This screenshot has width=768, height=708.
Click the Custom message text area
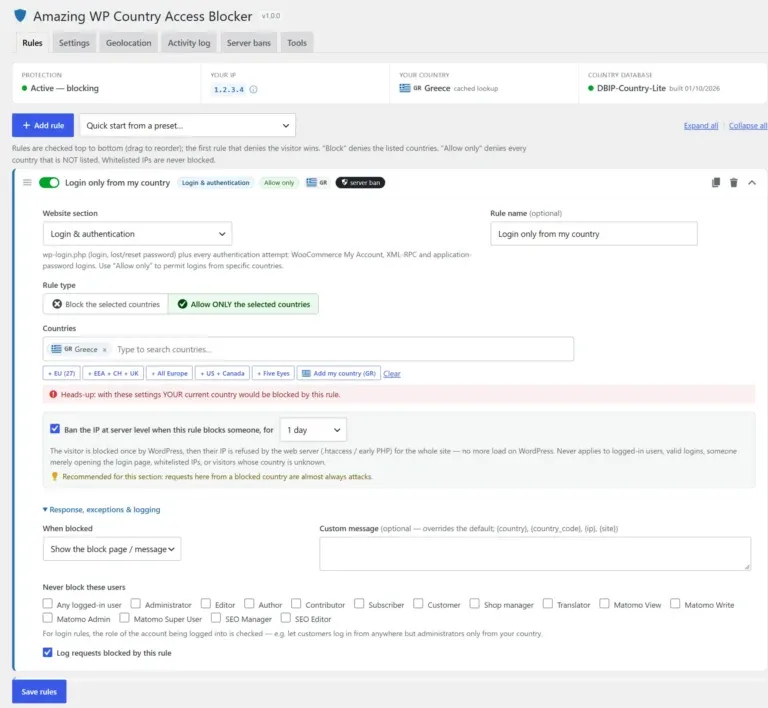[x=535, y=554]
